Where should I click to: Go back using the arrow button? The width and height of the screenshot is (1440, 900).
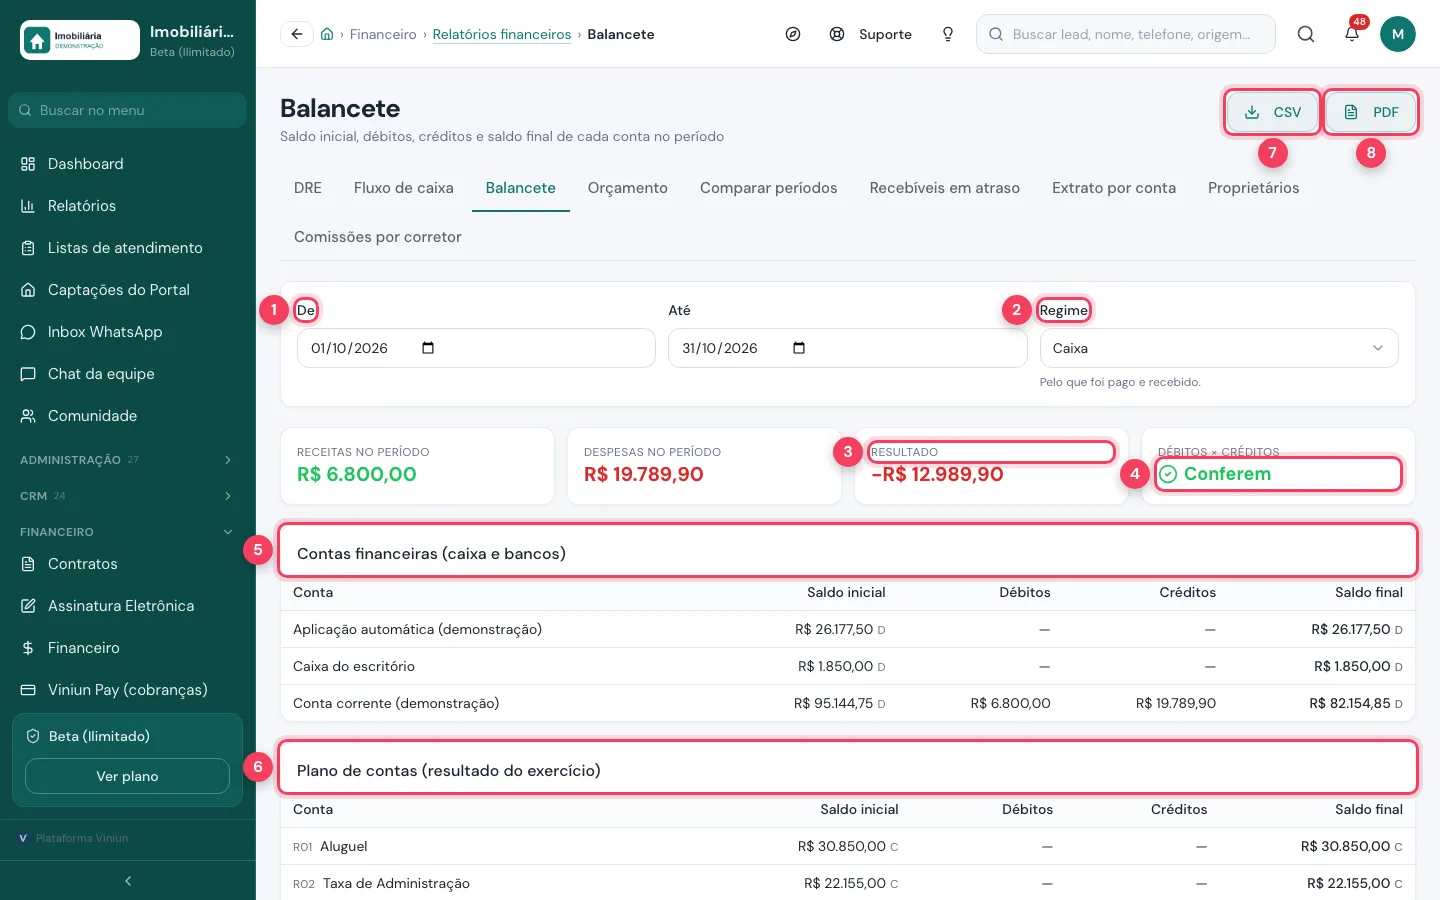coord(297,34)
